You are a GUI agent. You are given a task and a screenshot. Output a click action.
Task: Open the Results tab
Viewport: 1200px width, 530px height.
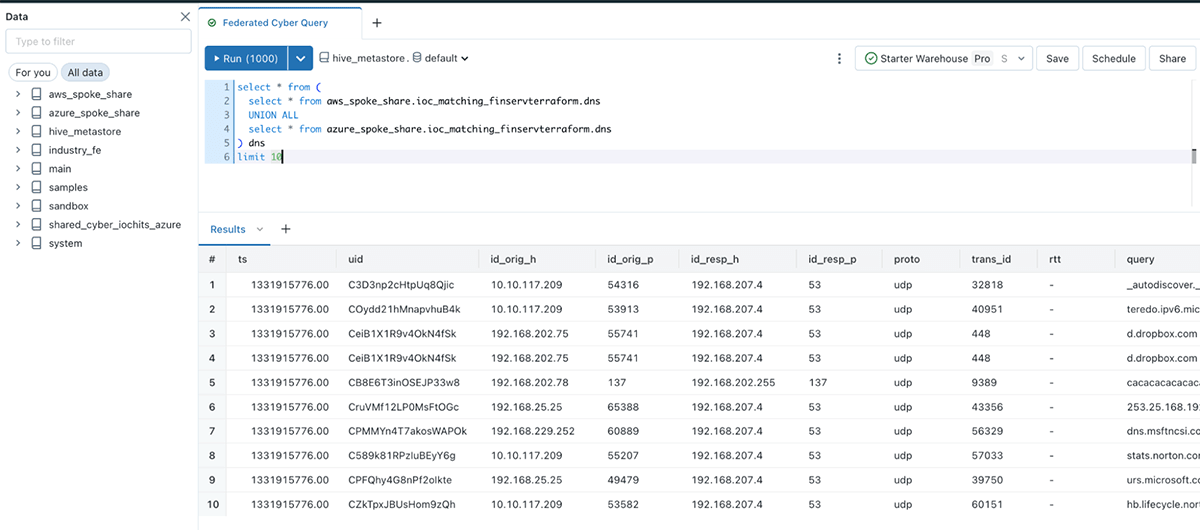[x=228, y=229]
